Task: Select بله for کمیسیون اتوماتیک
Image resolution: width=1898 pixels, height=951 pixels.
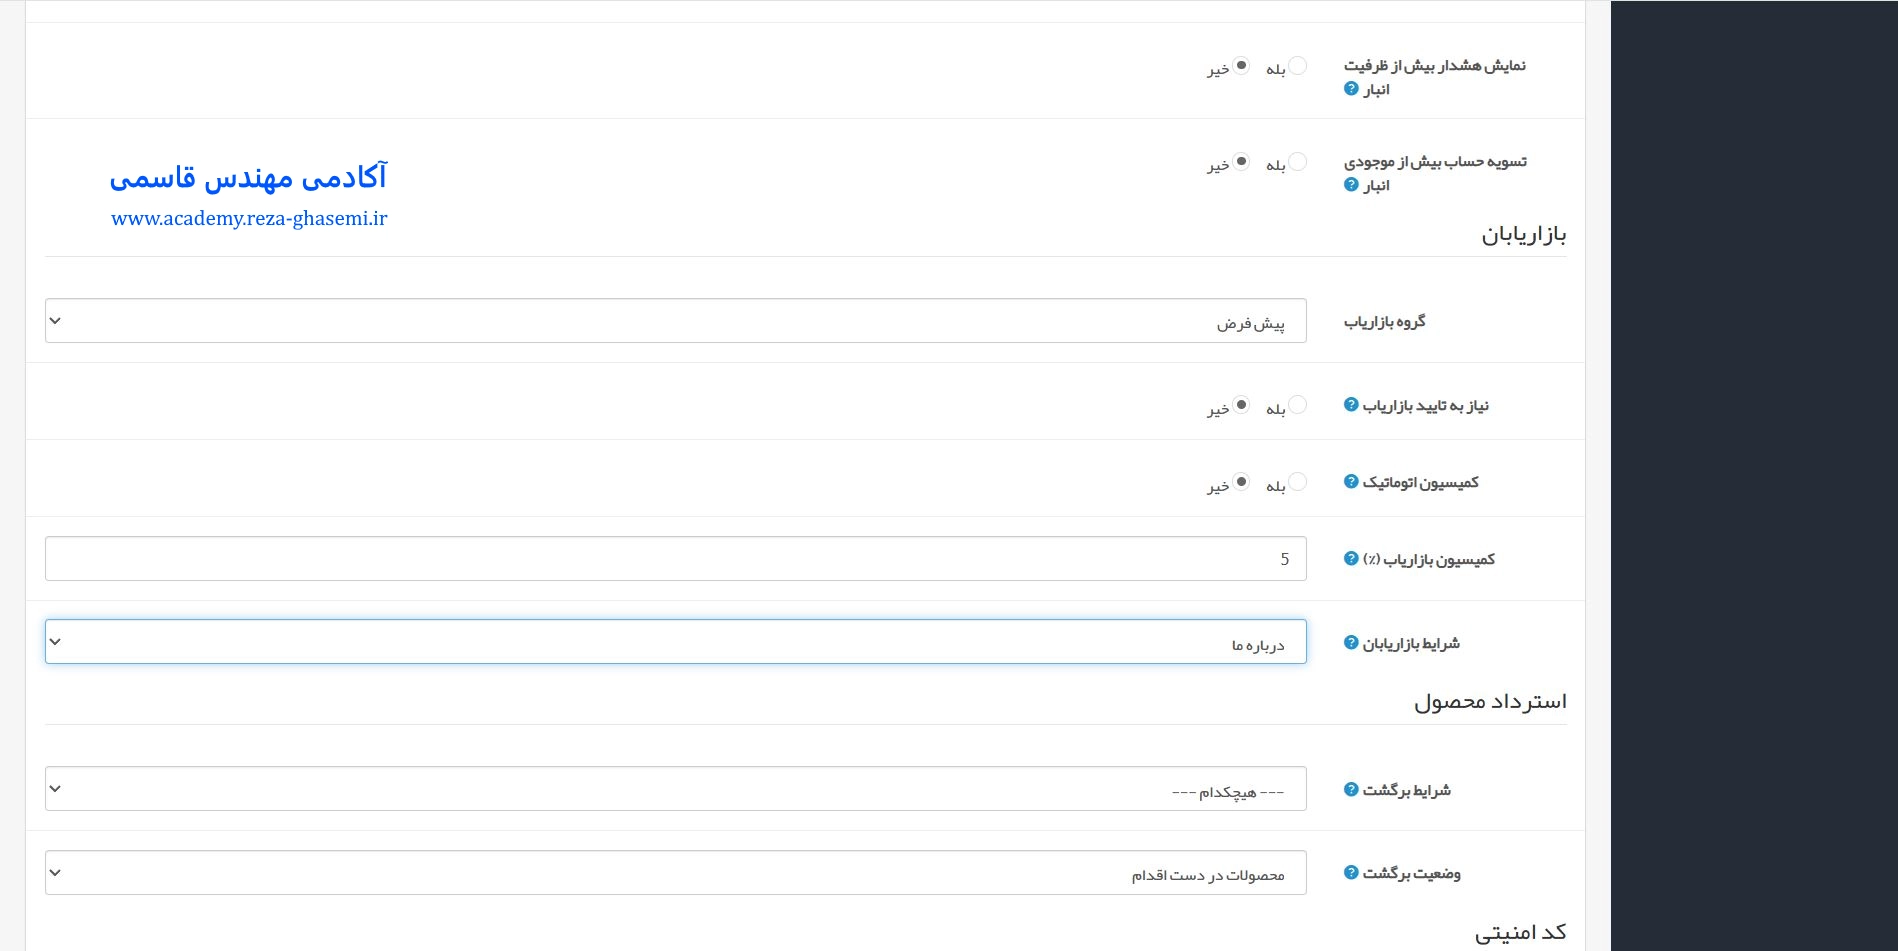Action: pyautogui.click(x=1297, y=482)
